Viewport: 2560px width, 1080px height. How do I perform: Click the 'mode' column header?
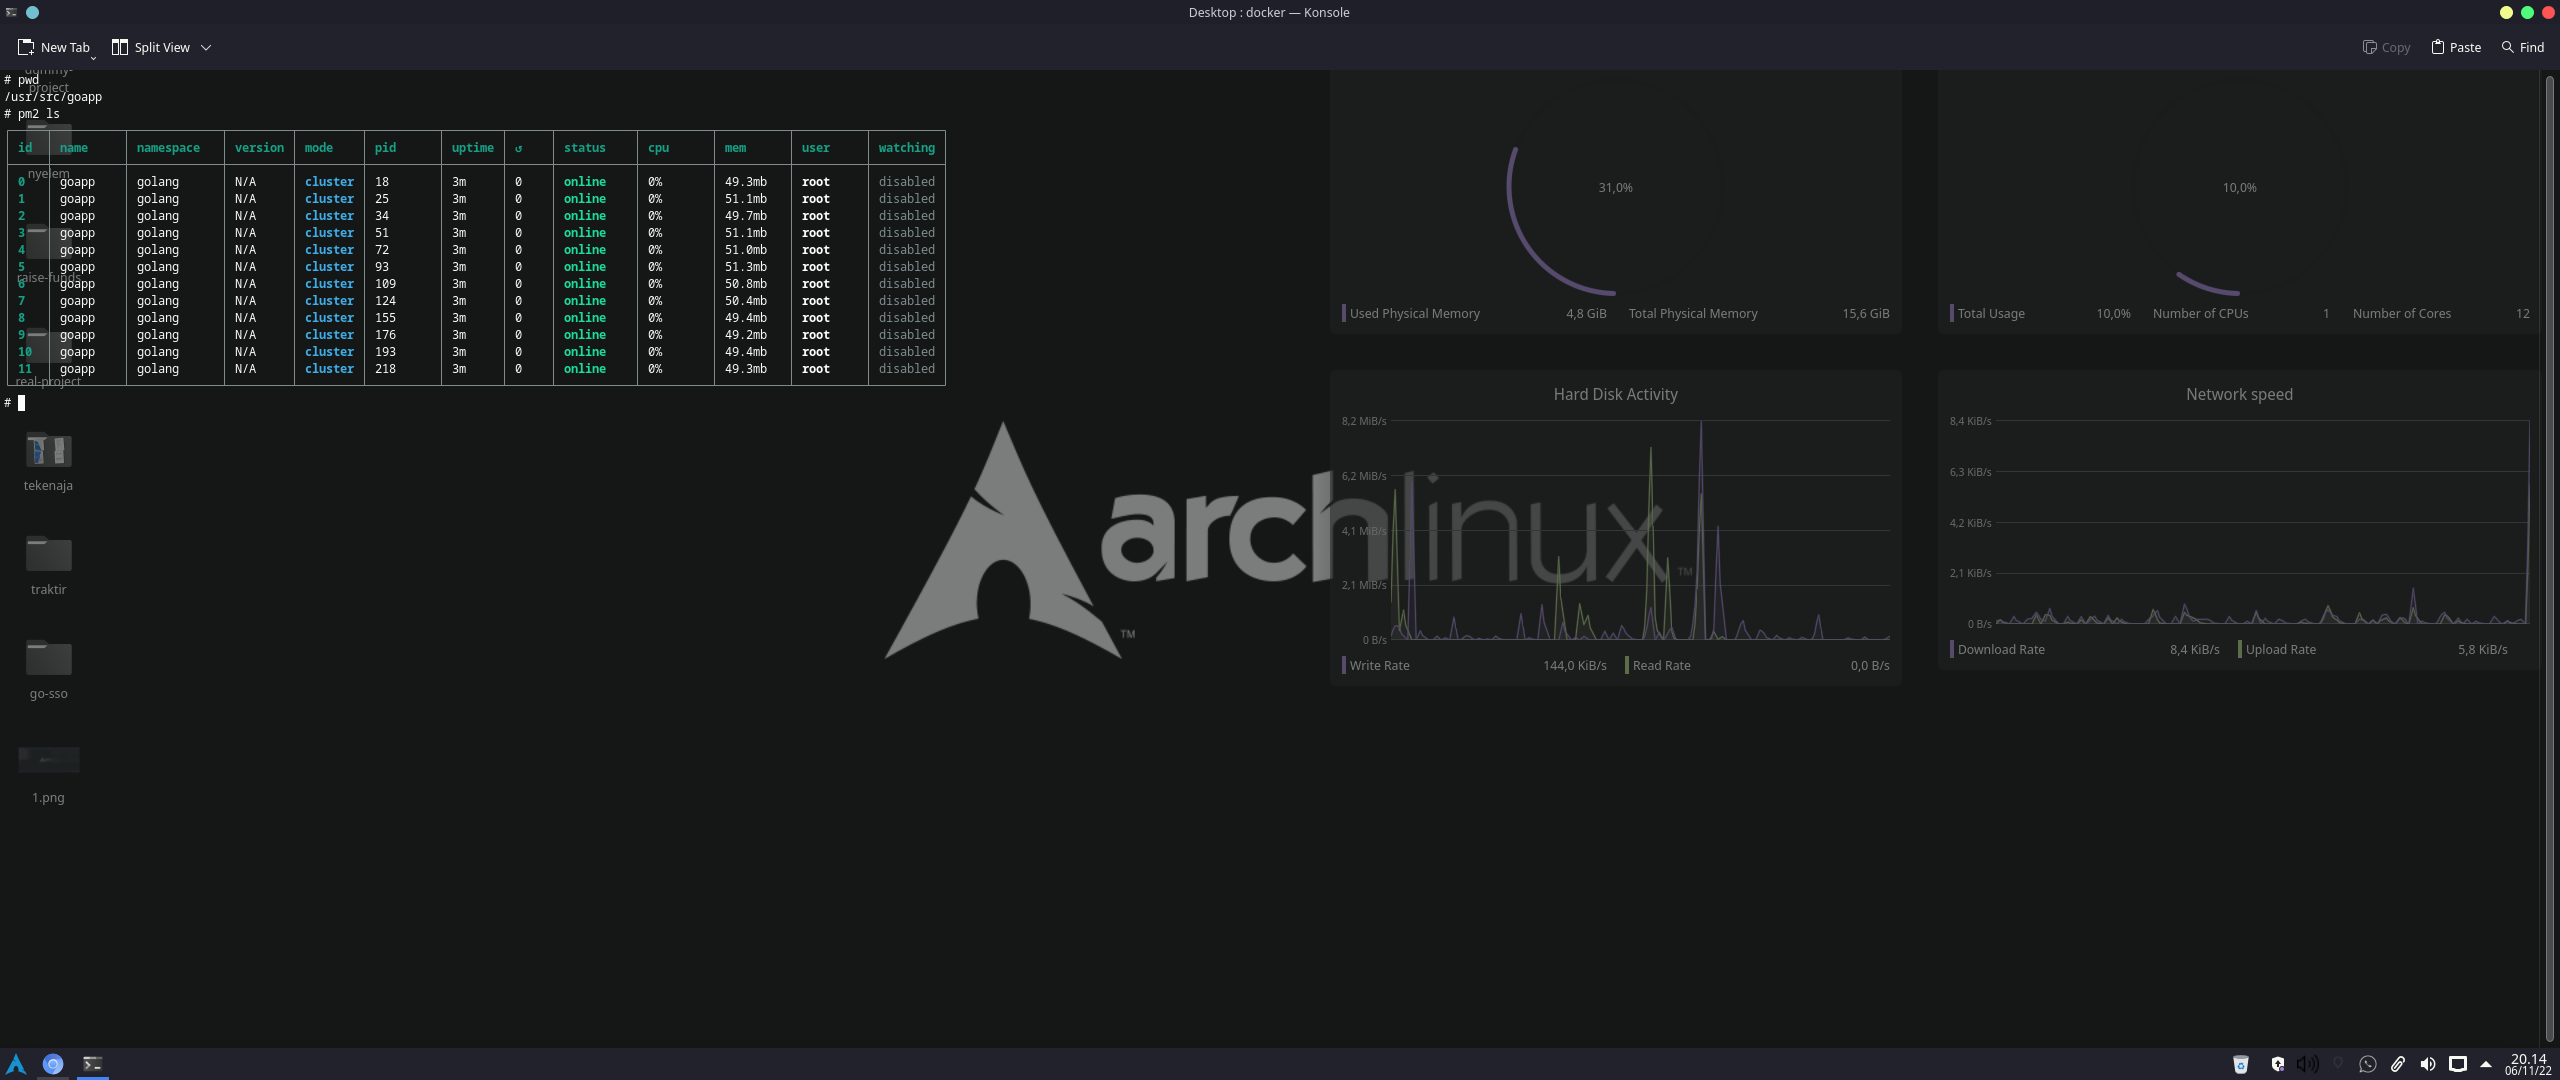coord(319,148)
